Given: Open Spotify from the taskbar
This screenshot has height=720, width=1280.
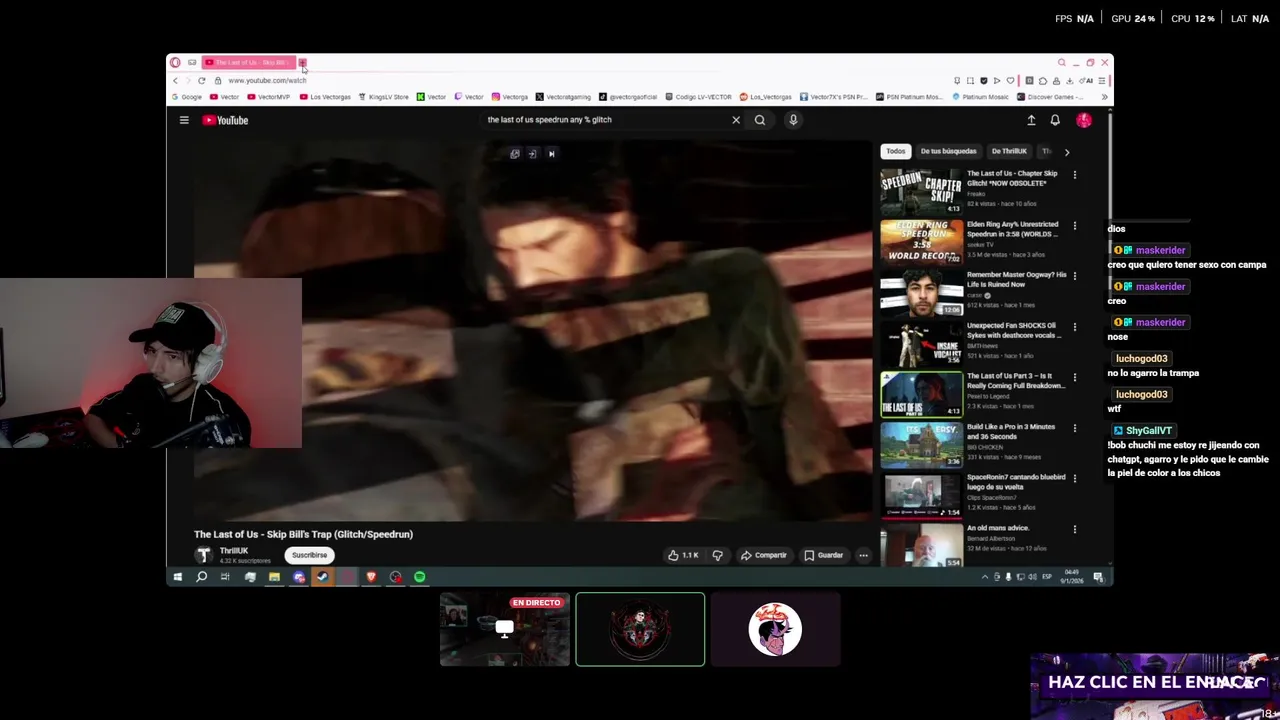Looking at the screenshot, I should click(420, 577).
